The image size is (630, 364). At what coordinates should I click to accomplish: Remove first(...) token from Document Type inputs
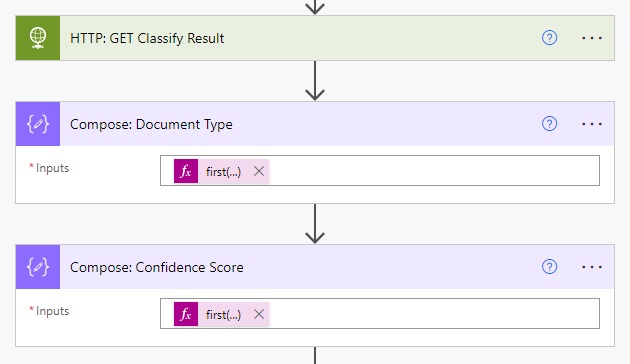coord(259,171)
